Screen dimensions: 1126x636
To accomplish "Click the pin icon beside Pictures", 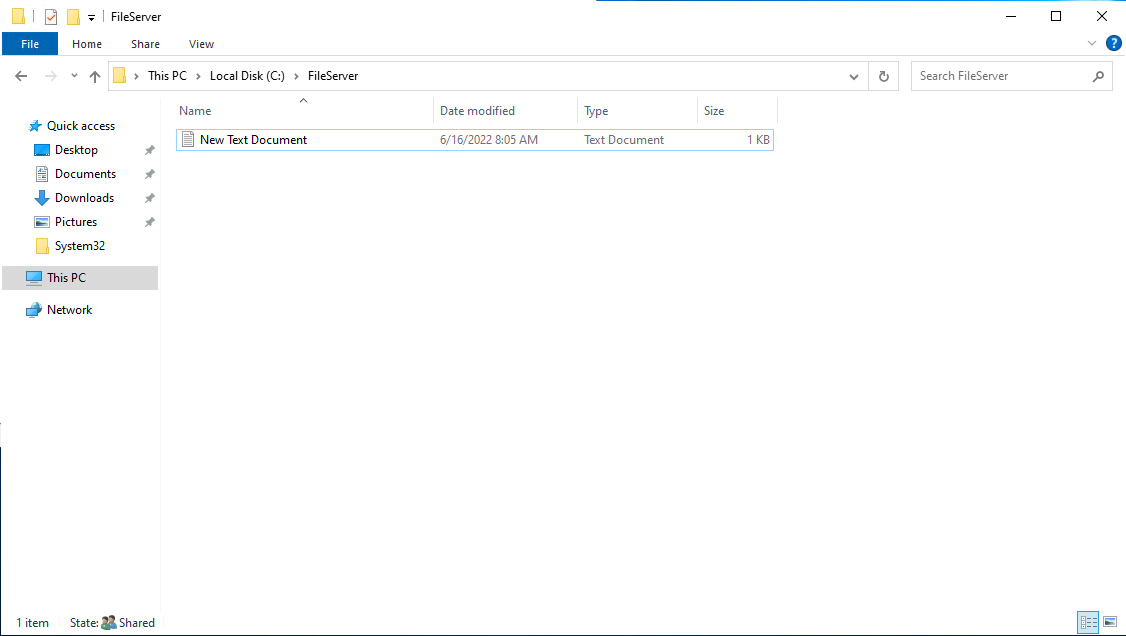I will pos(149,223).
